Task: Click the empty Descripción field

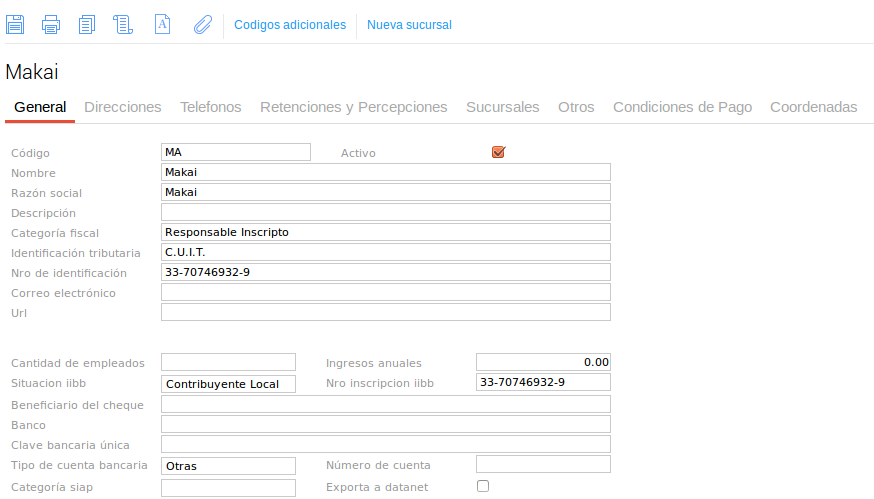Action: (x=386, y=212)
